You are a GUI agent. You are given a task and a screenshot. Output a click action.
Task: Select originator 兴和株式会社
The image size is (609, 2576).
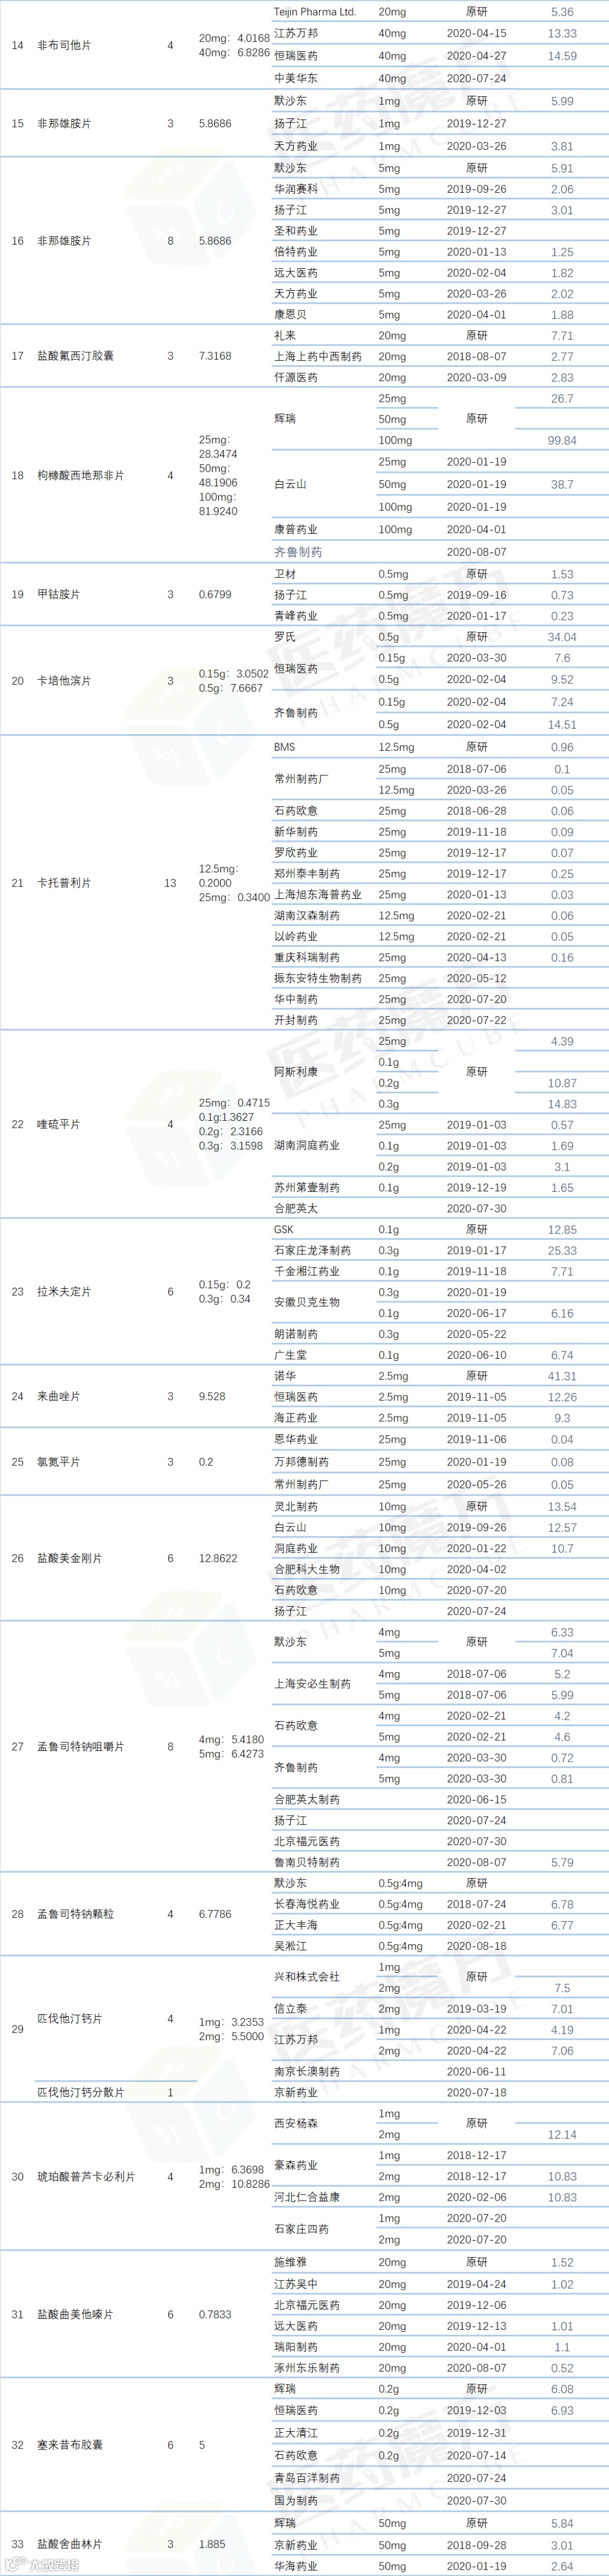307,1977
